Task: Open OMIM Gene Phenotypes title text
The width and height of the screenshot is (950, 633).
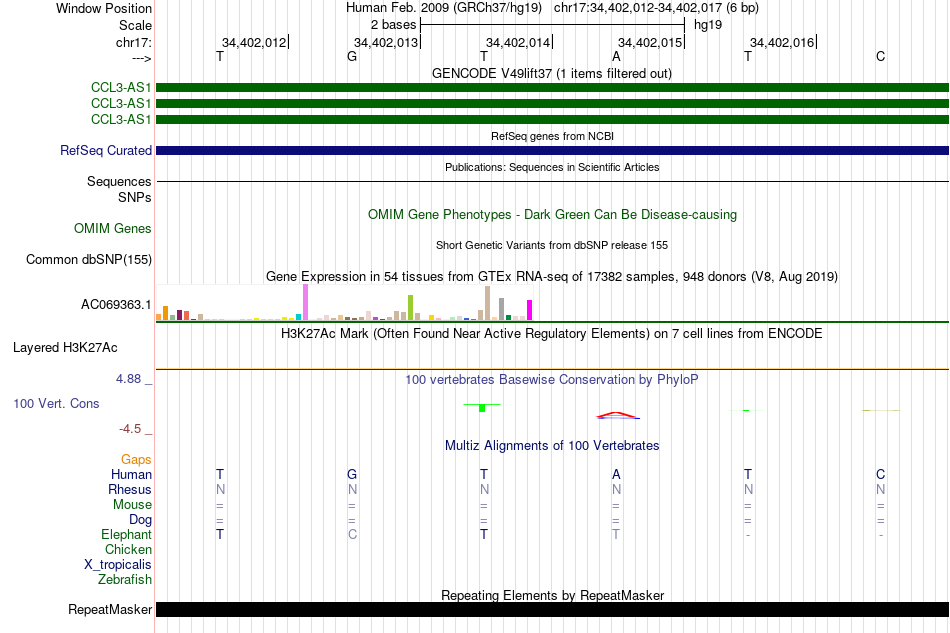Action: point(553,214)
